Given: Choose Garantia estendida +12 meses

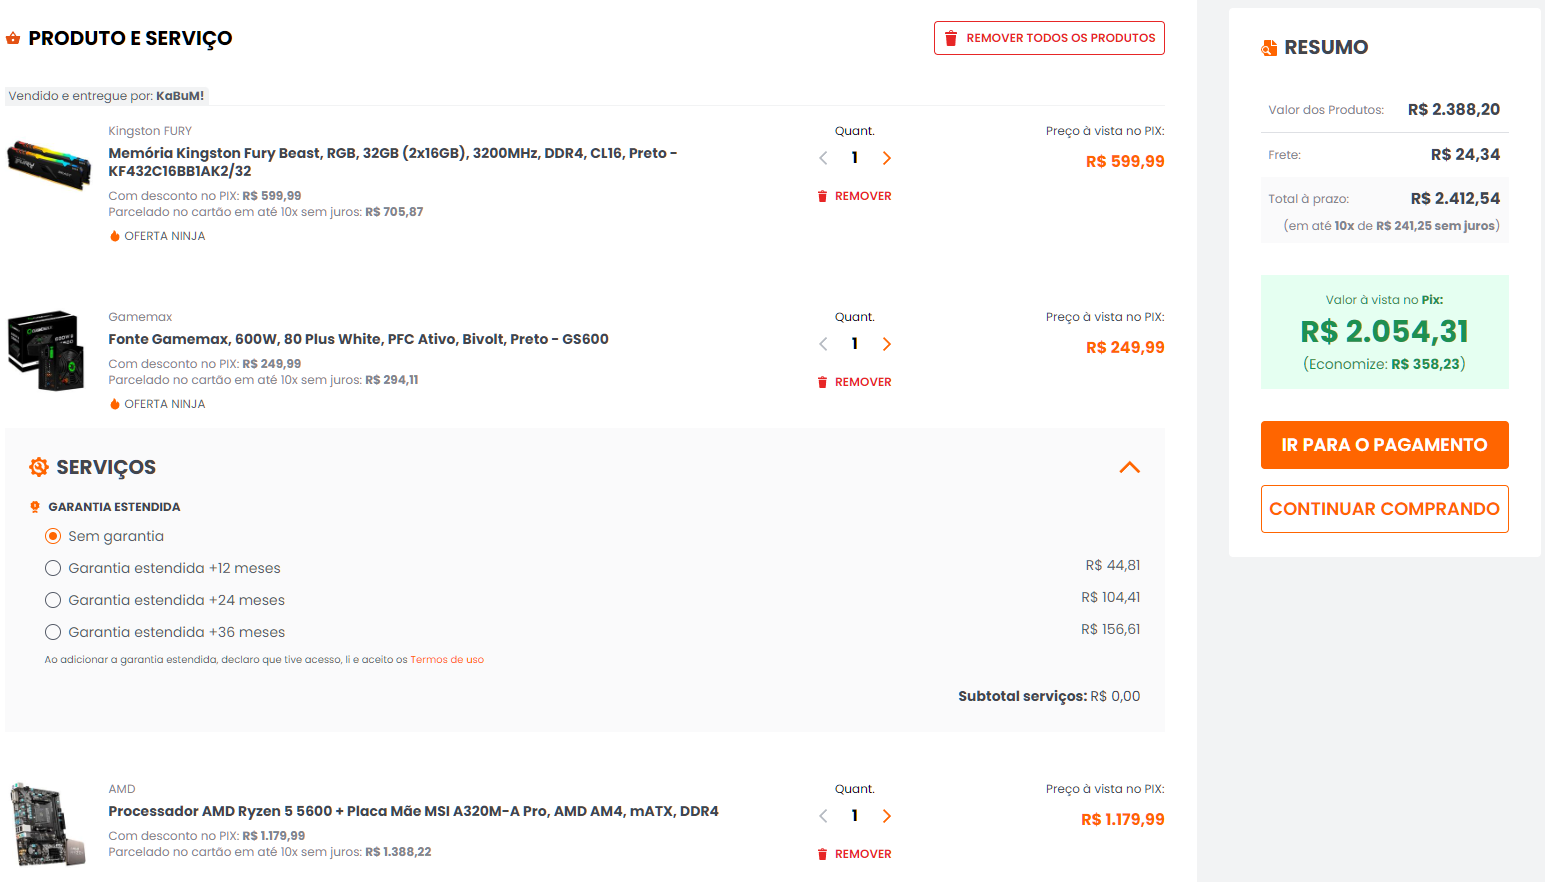Looking at the screenshot, I should tap(53, 568).
